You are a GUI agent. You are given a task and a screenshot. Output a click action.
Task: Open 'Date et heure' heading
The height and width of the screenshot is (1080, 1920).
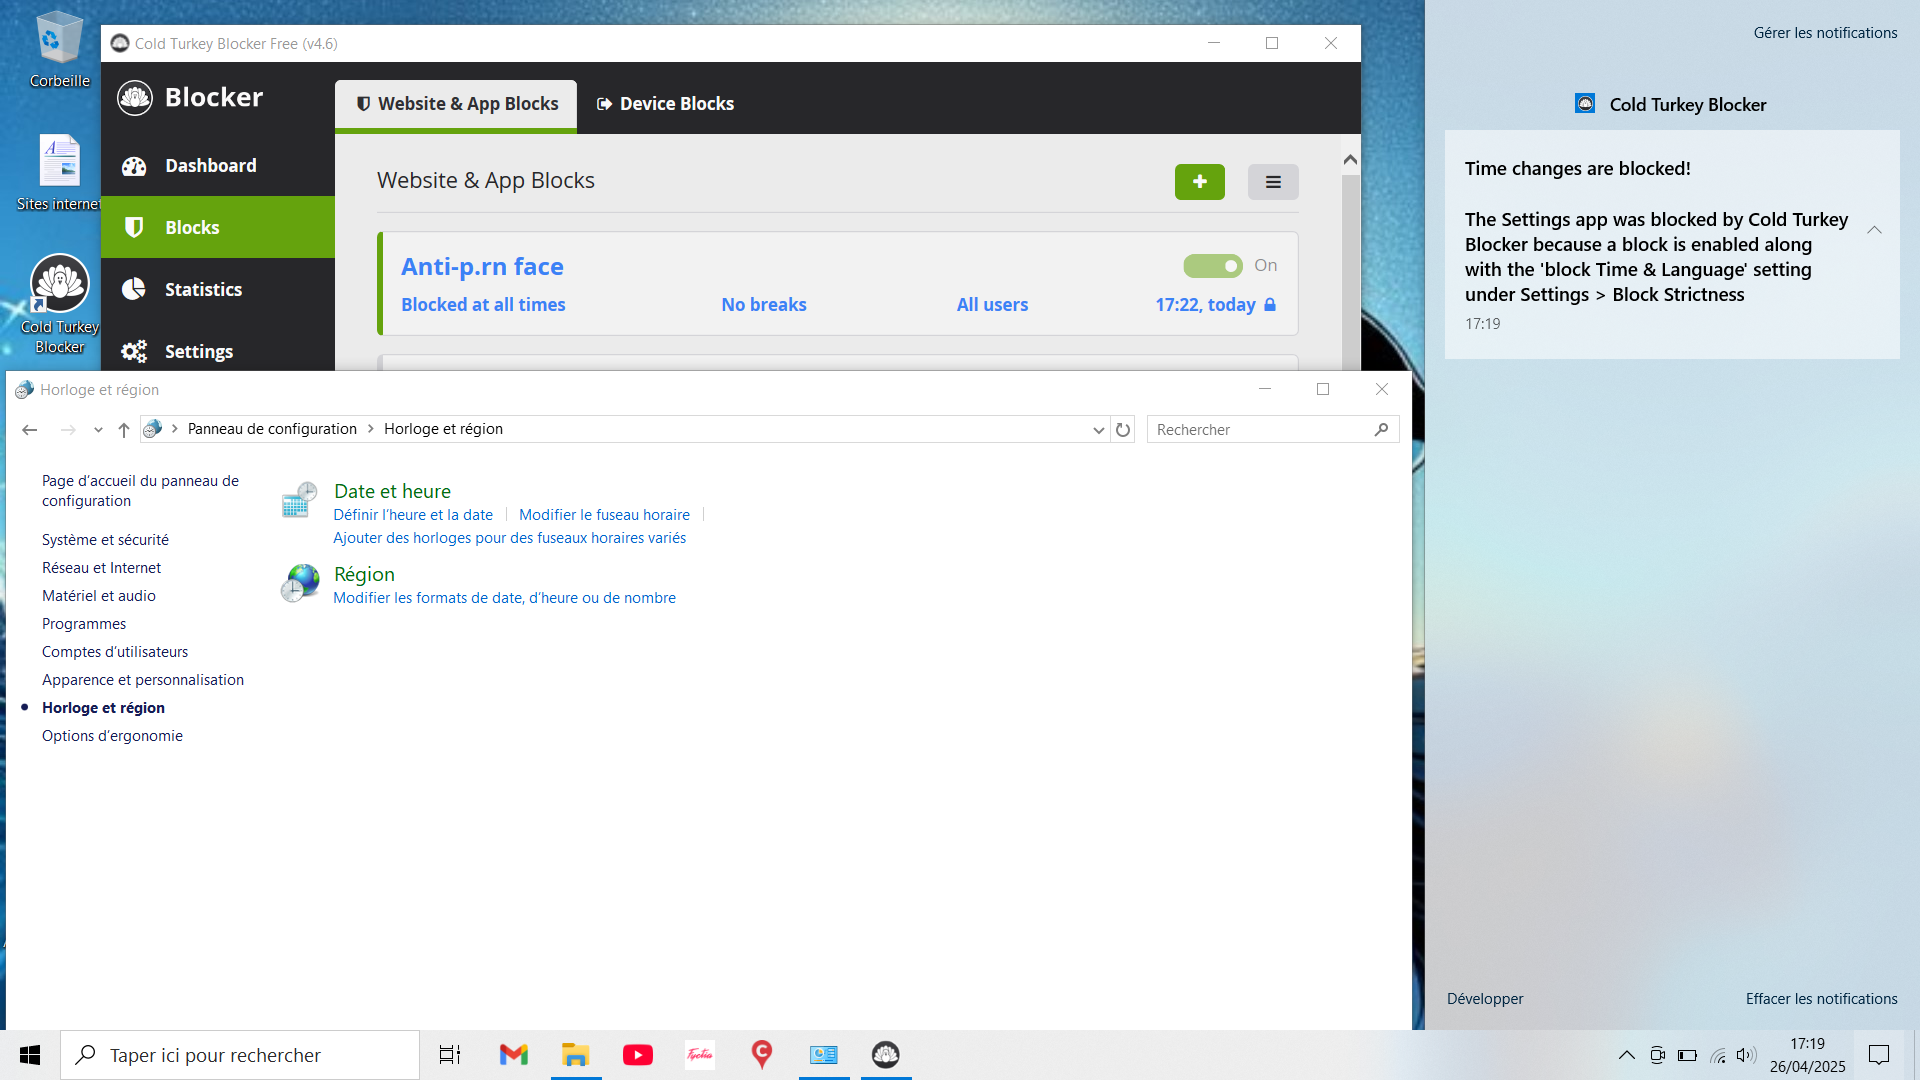pos(392,491)
